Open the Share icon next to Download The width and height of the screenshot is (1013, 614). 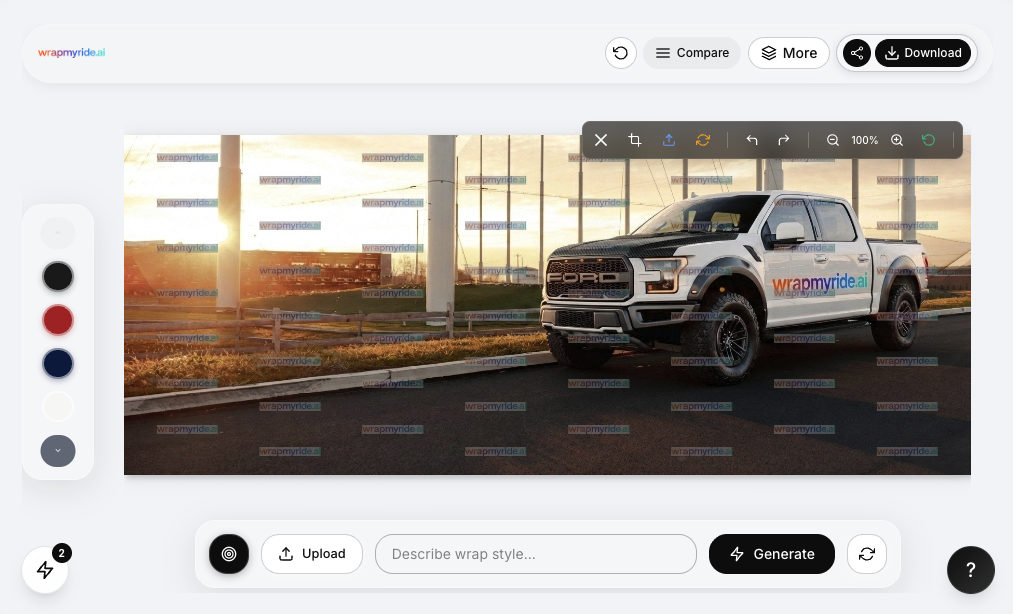[x=856, y=52]
